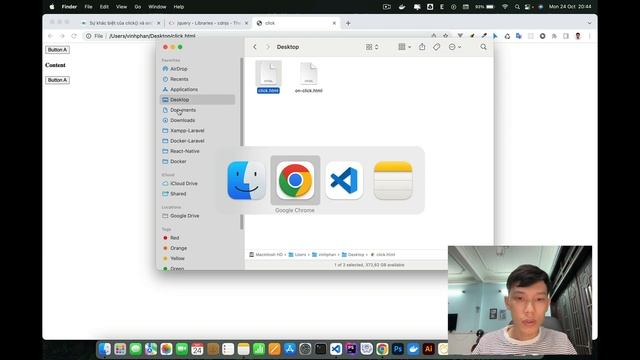Screen dimensions: 640x360
Task: Click Button A below the Content heading
Action: click(x=58, y=80)
